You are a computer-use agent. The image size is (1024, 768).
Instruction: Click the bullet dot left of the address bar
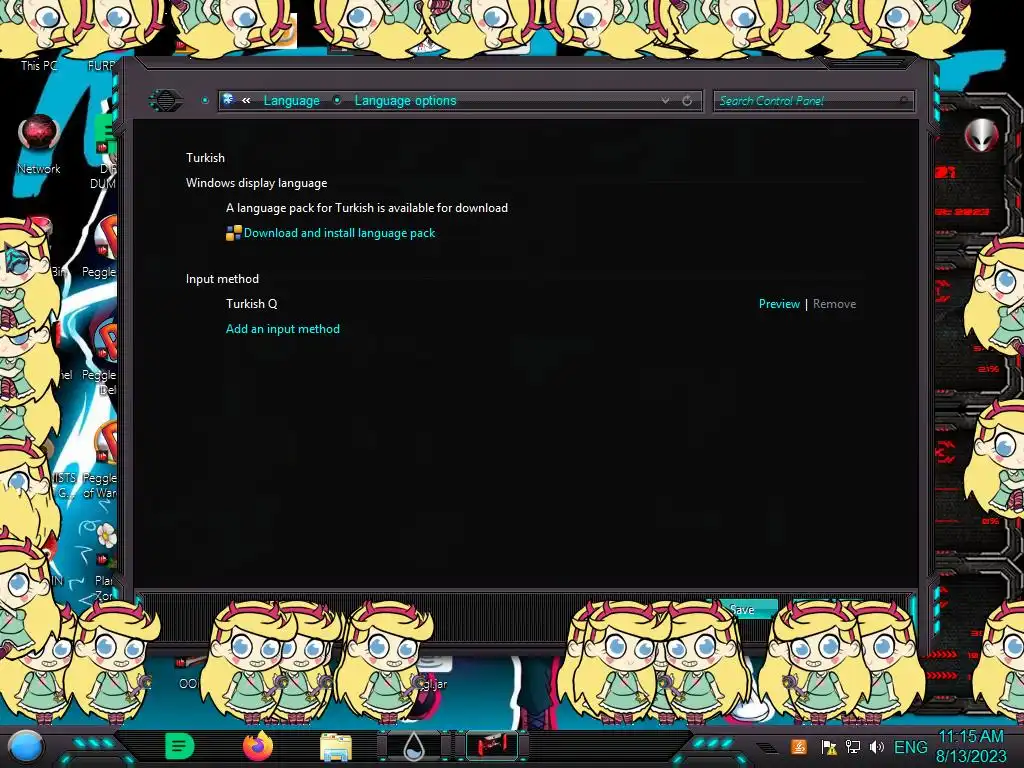click(x=205, y=101)
